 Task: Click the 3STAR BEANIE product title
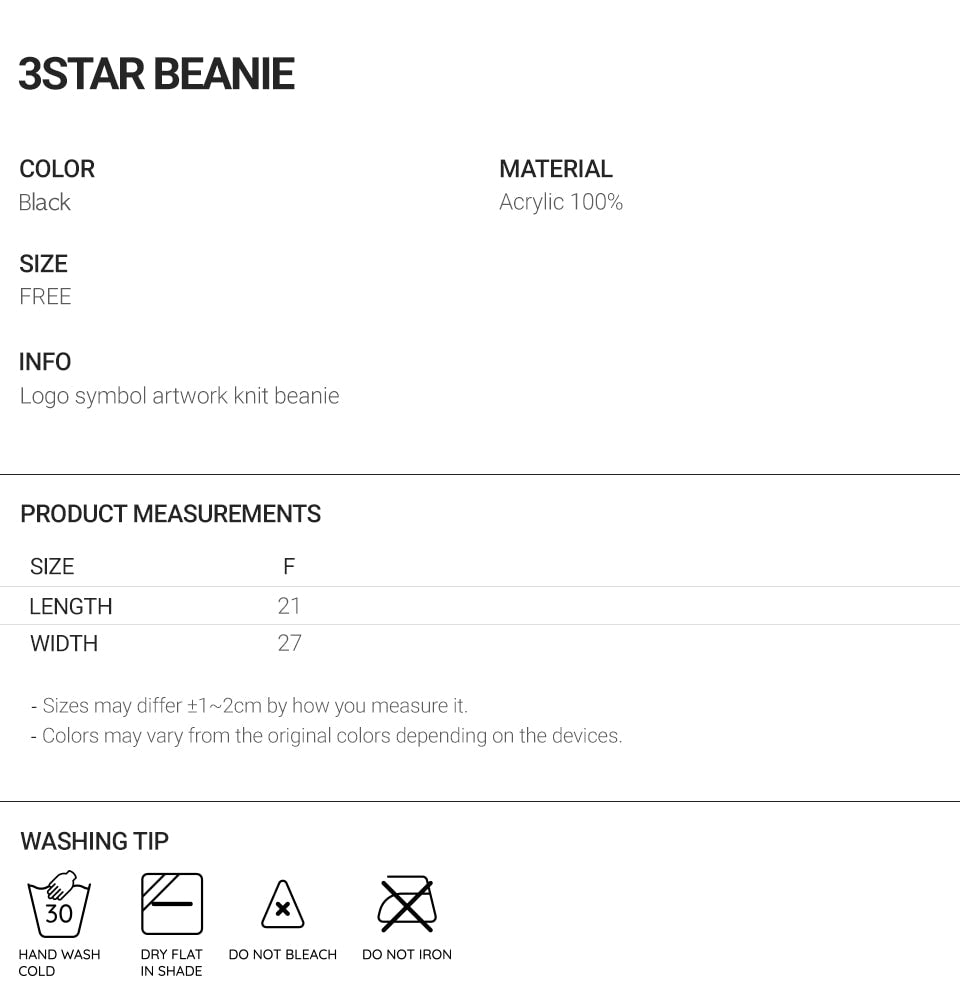pyautogui.click(x=157, y=75)
